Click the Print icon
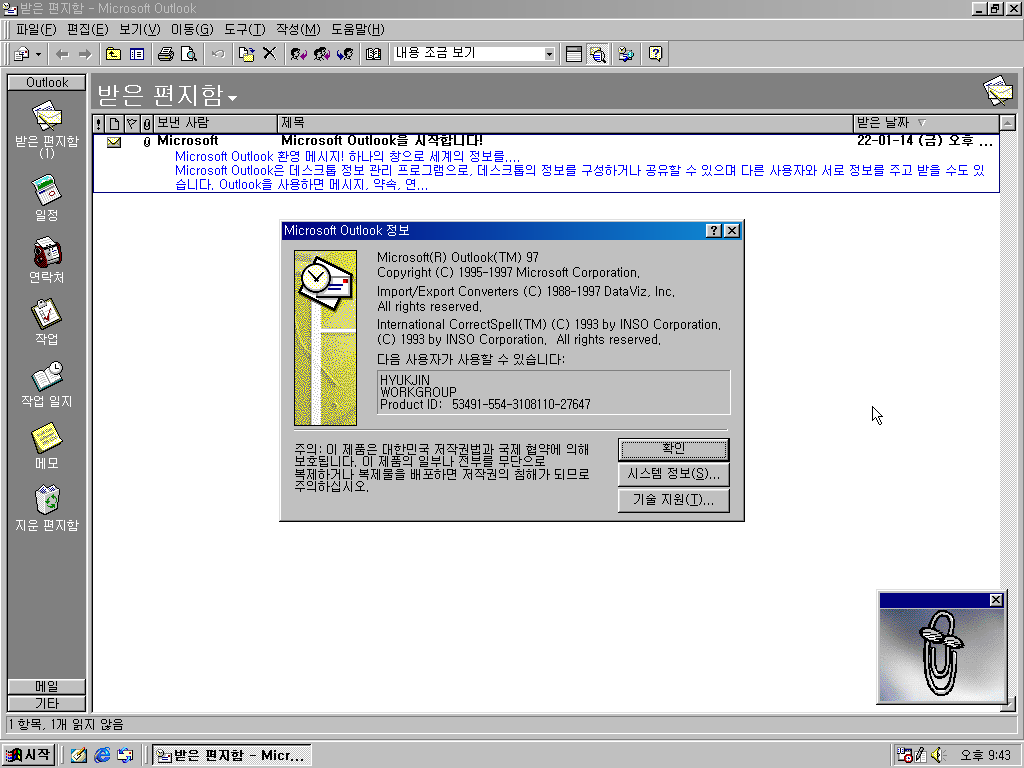The width and height of the screenshot is (1024, 768). (x=166, y=54)
